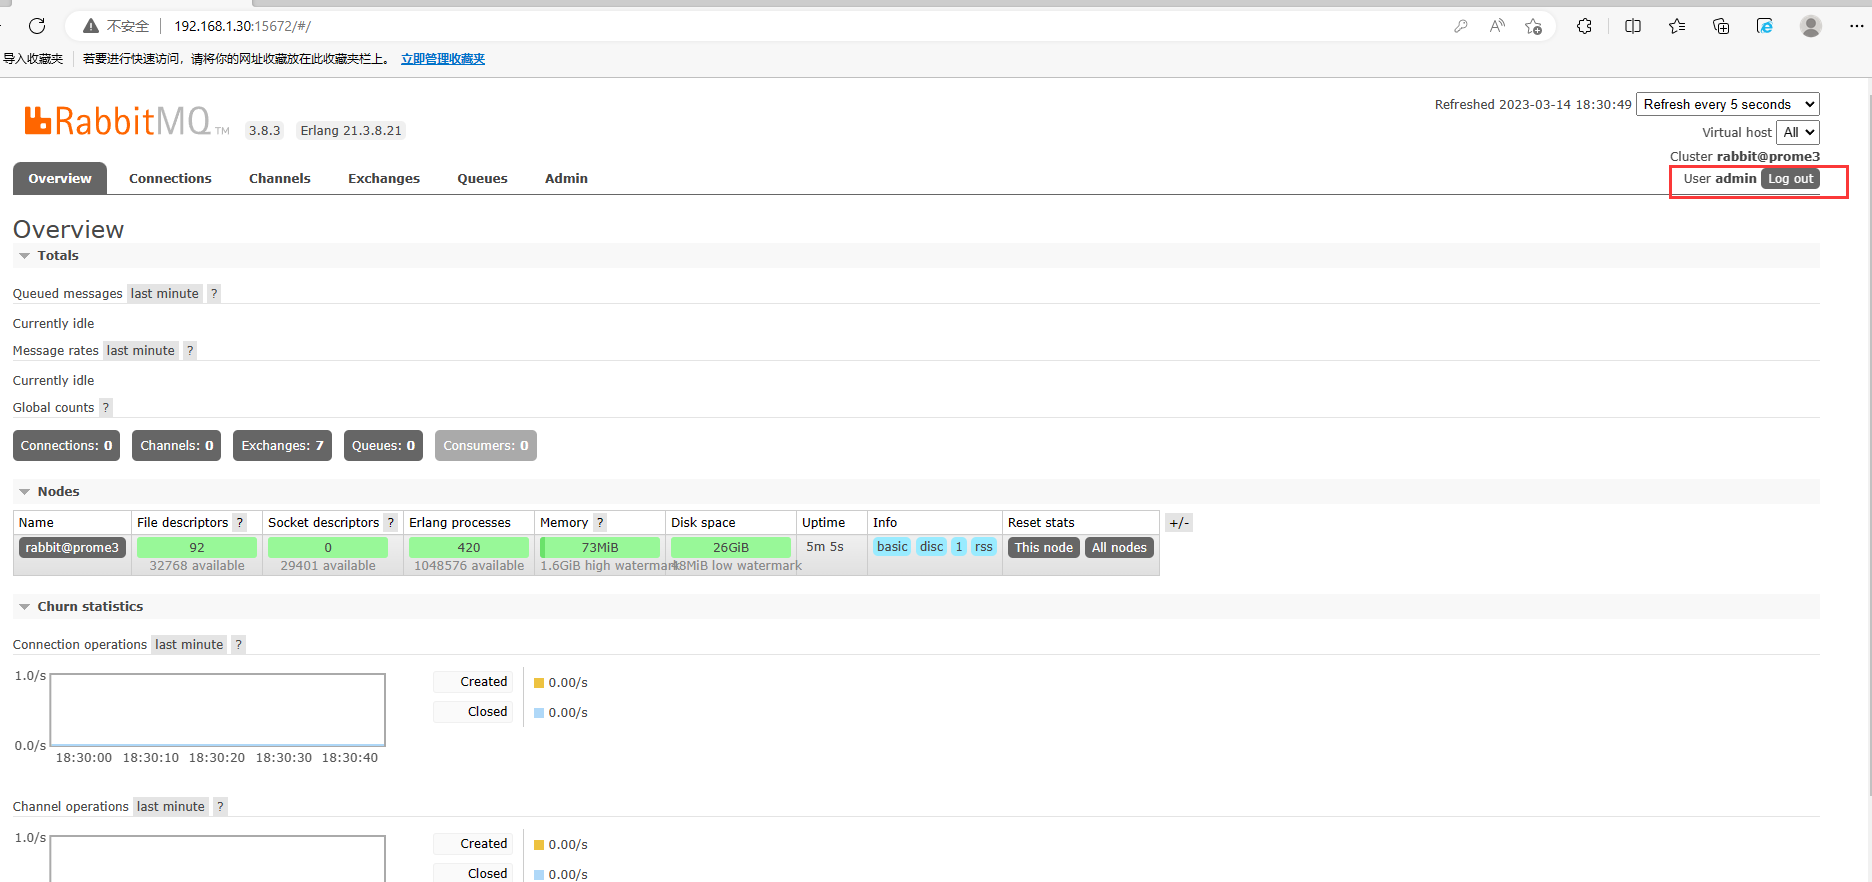This screenshot has height=882, width=1872.
Task: Open help for Global counts
Action: [x=105, y=407]
